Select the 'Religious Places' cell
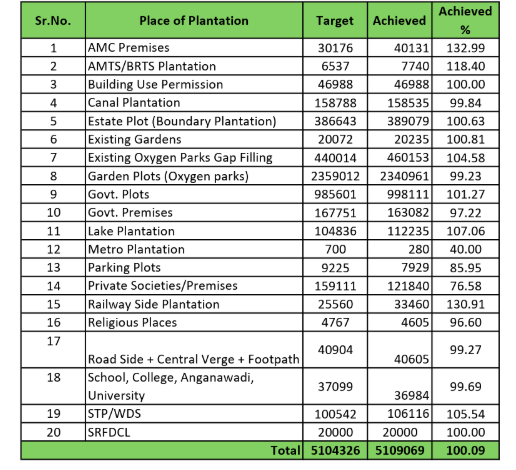 (194, 322)
